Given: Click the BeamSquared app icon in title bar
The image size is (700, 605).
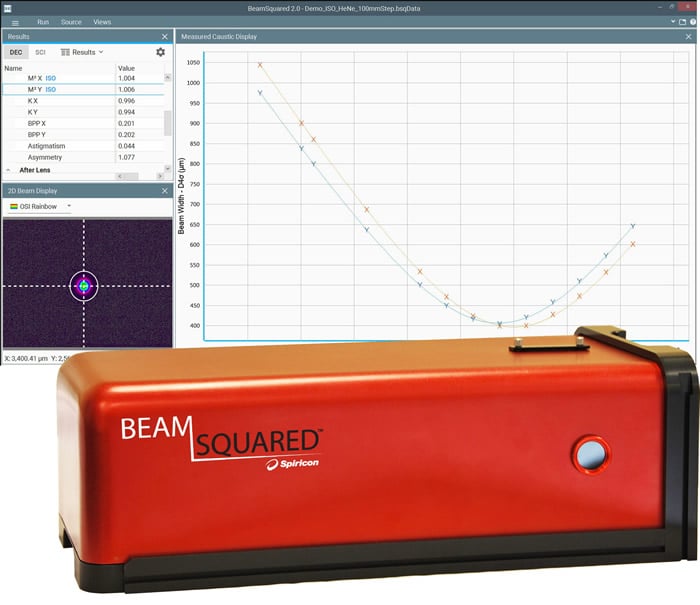Looking at the screenshot, I should tap(6, 6).
